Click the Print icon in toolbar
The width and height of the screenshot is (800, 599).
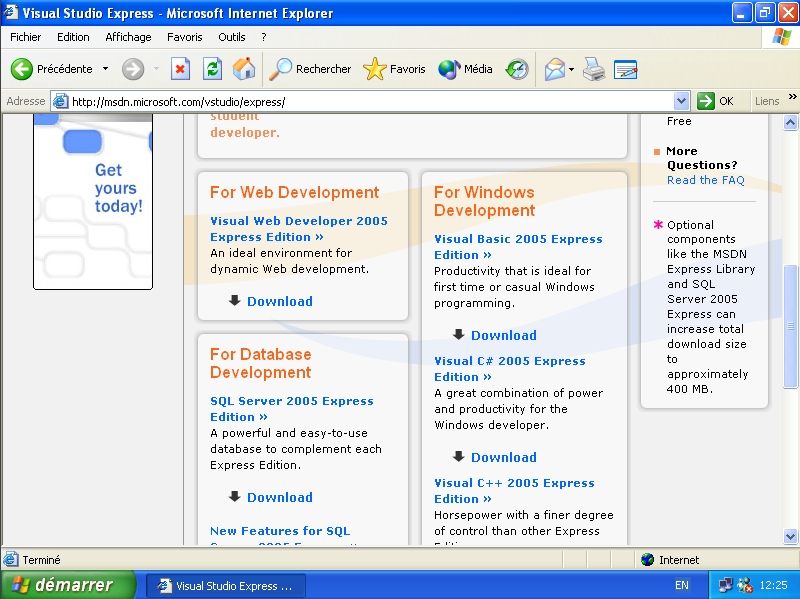click(x=594, y=69)
